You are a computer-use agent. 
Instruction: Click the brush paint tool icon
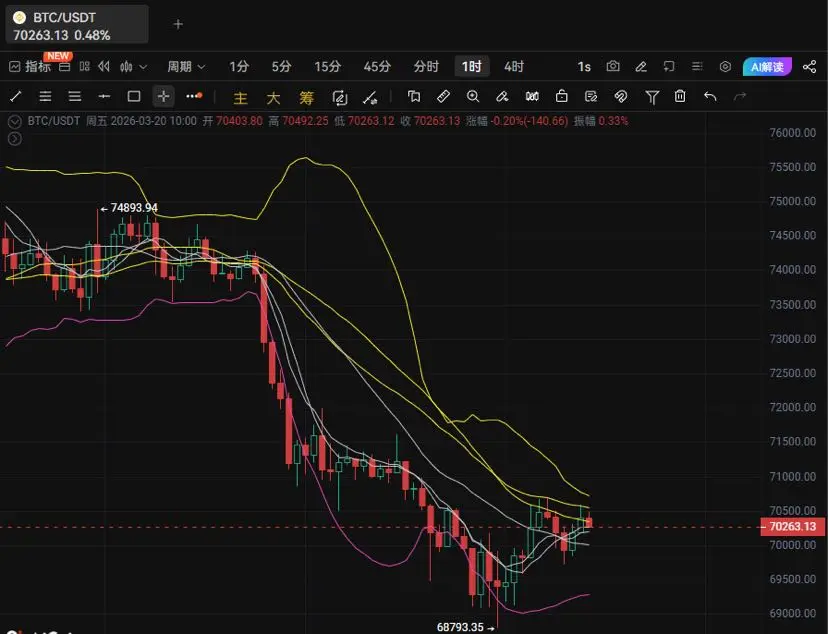coord(502,96)
